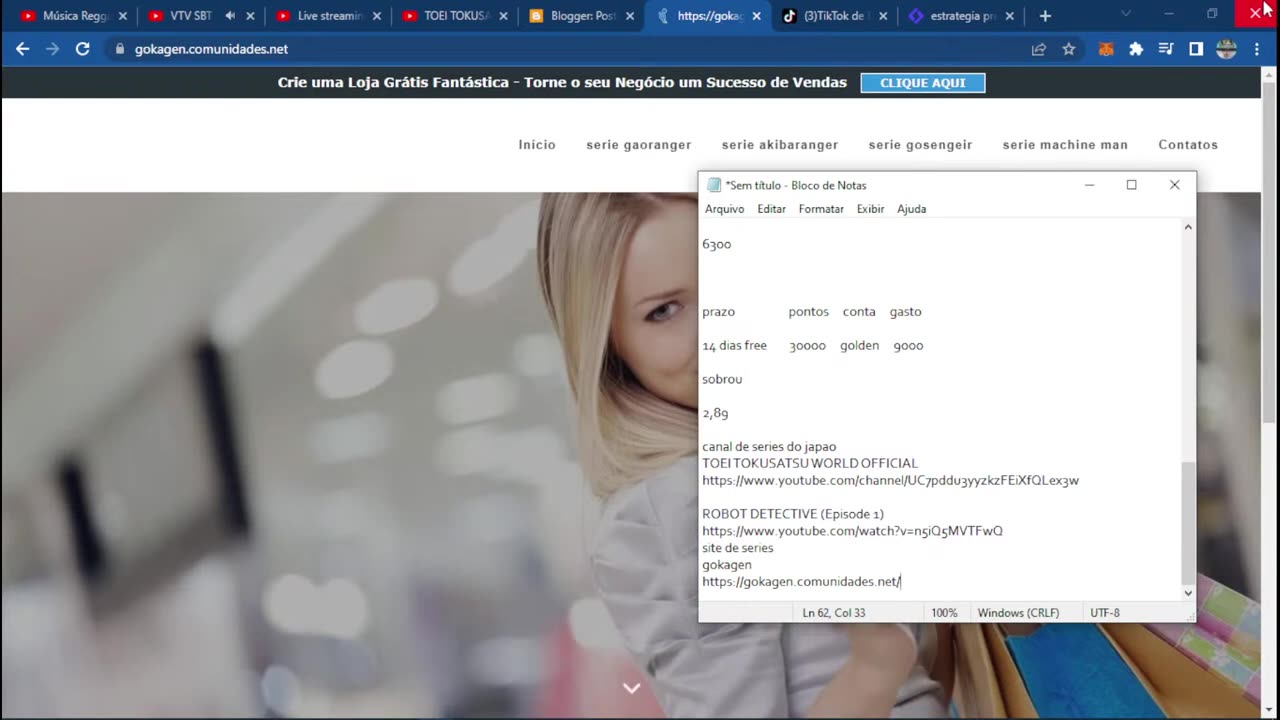
Task: Open Notepad's Formatar menu
Action: [x=821, y=209]
